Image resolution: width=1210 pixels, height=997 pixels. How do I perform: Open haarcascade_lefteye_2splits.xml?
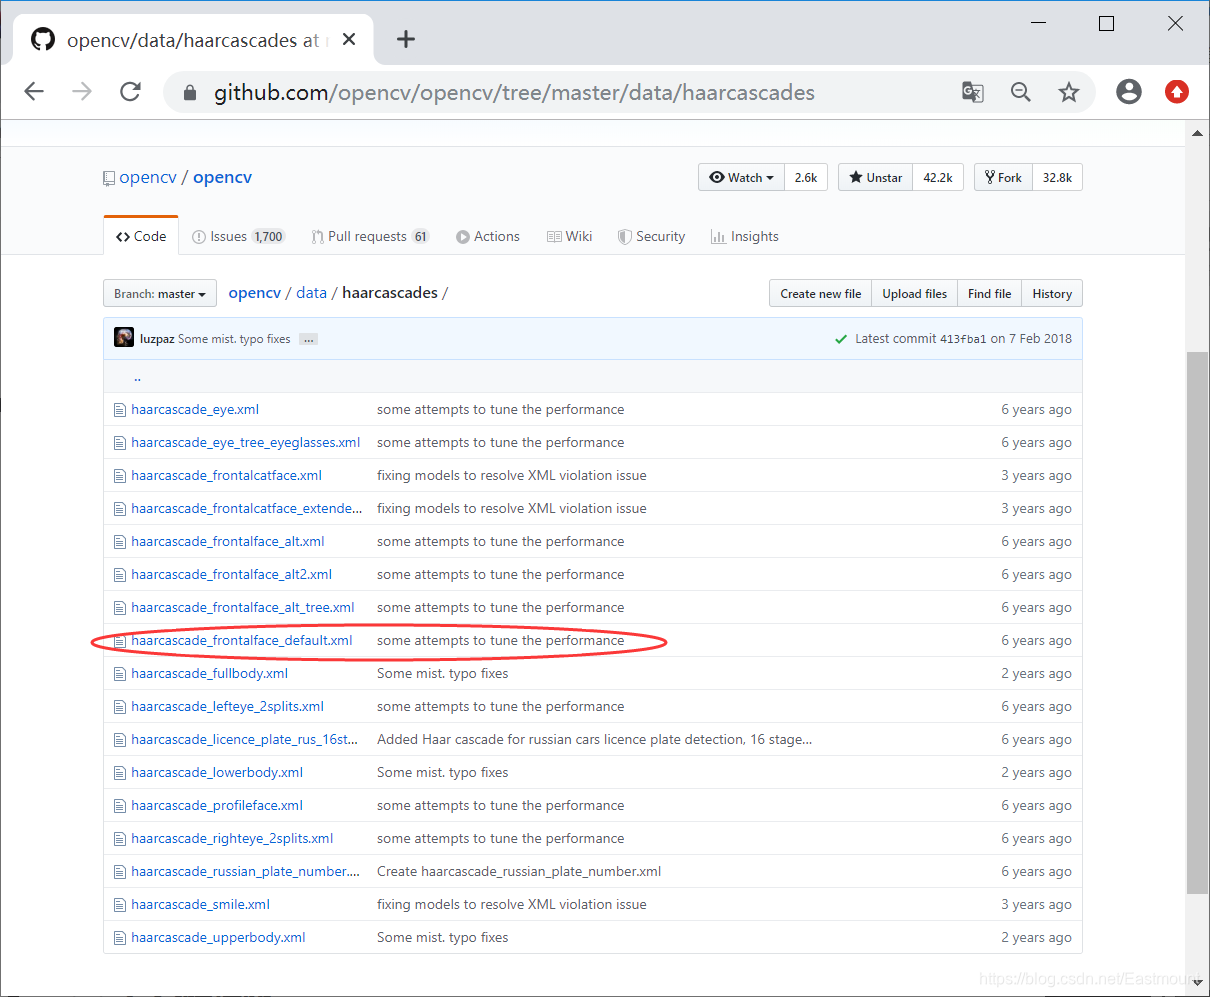tap(227, 707)
